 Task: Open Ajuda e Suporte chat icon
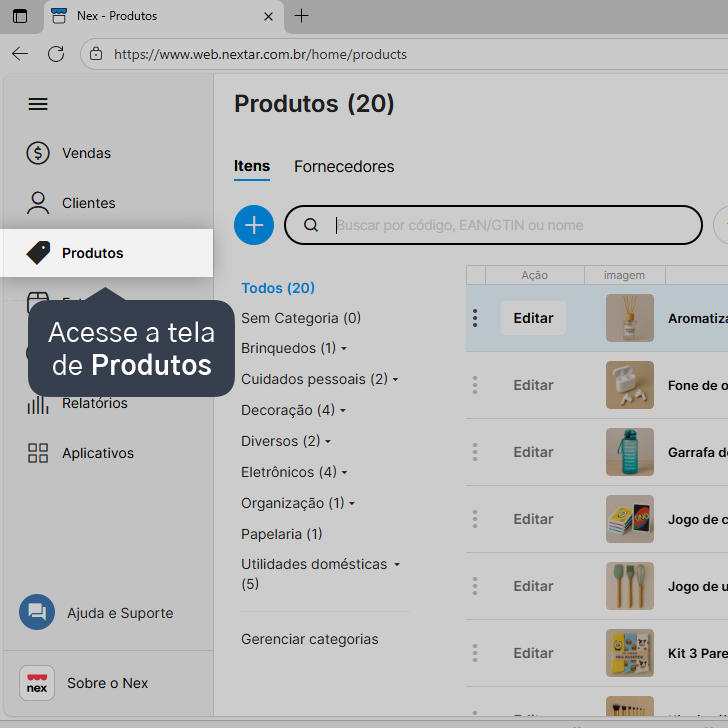pos(37,612)
